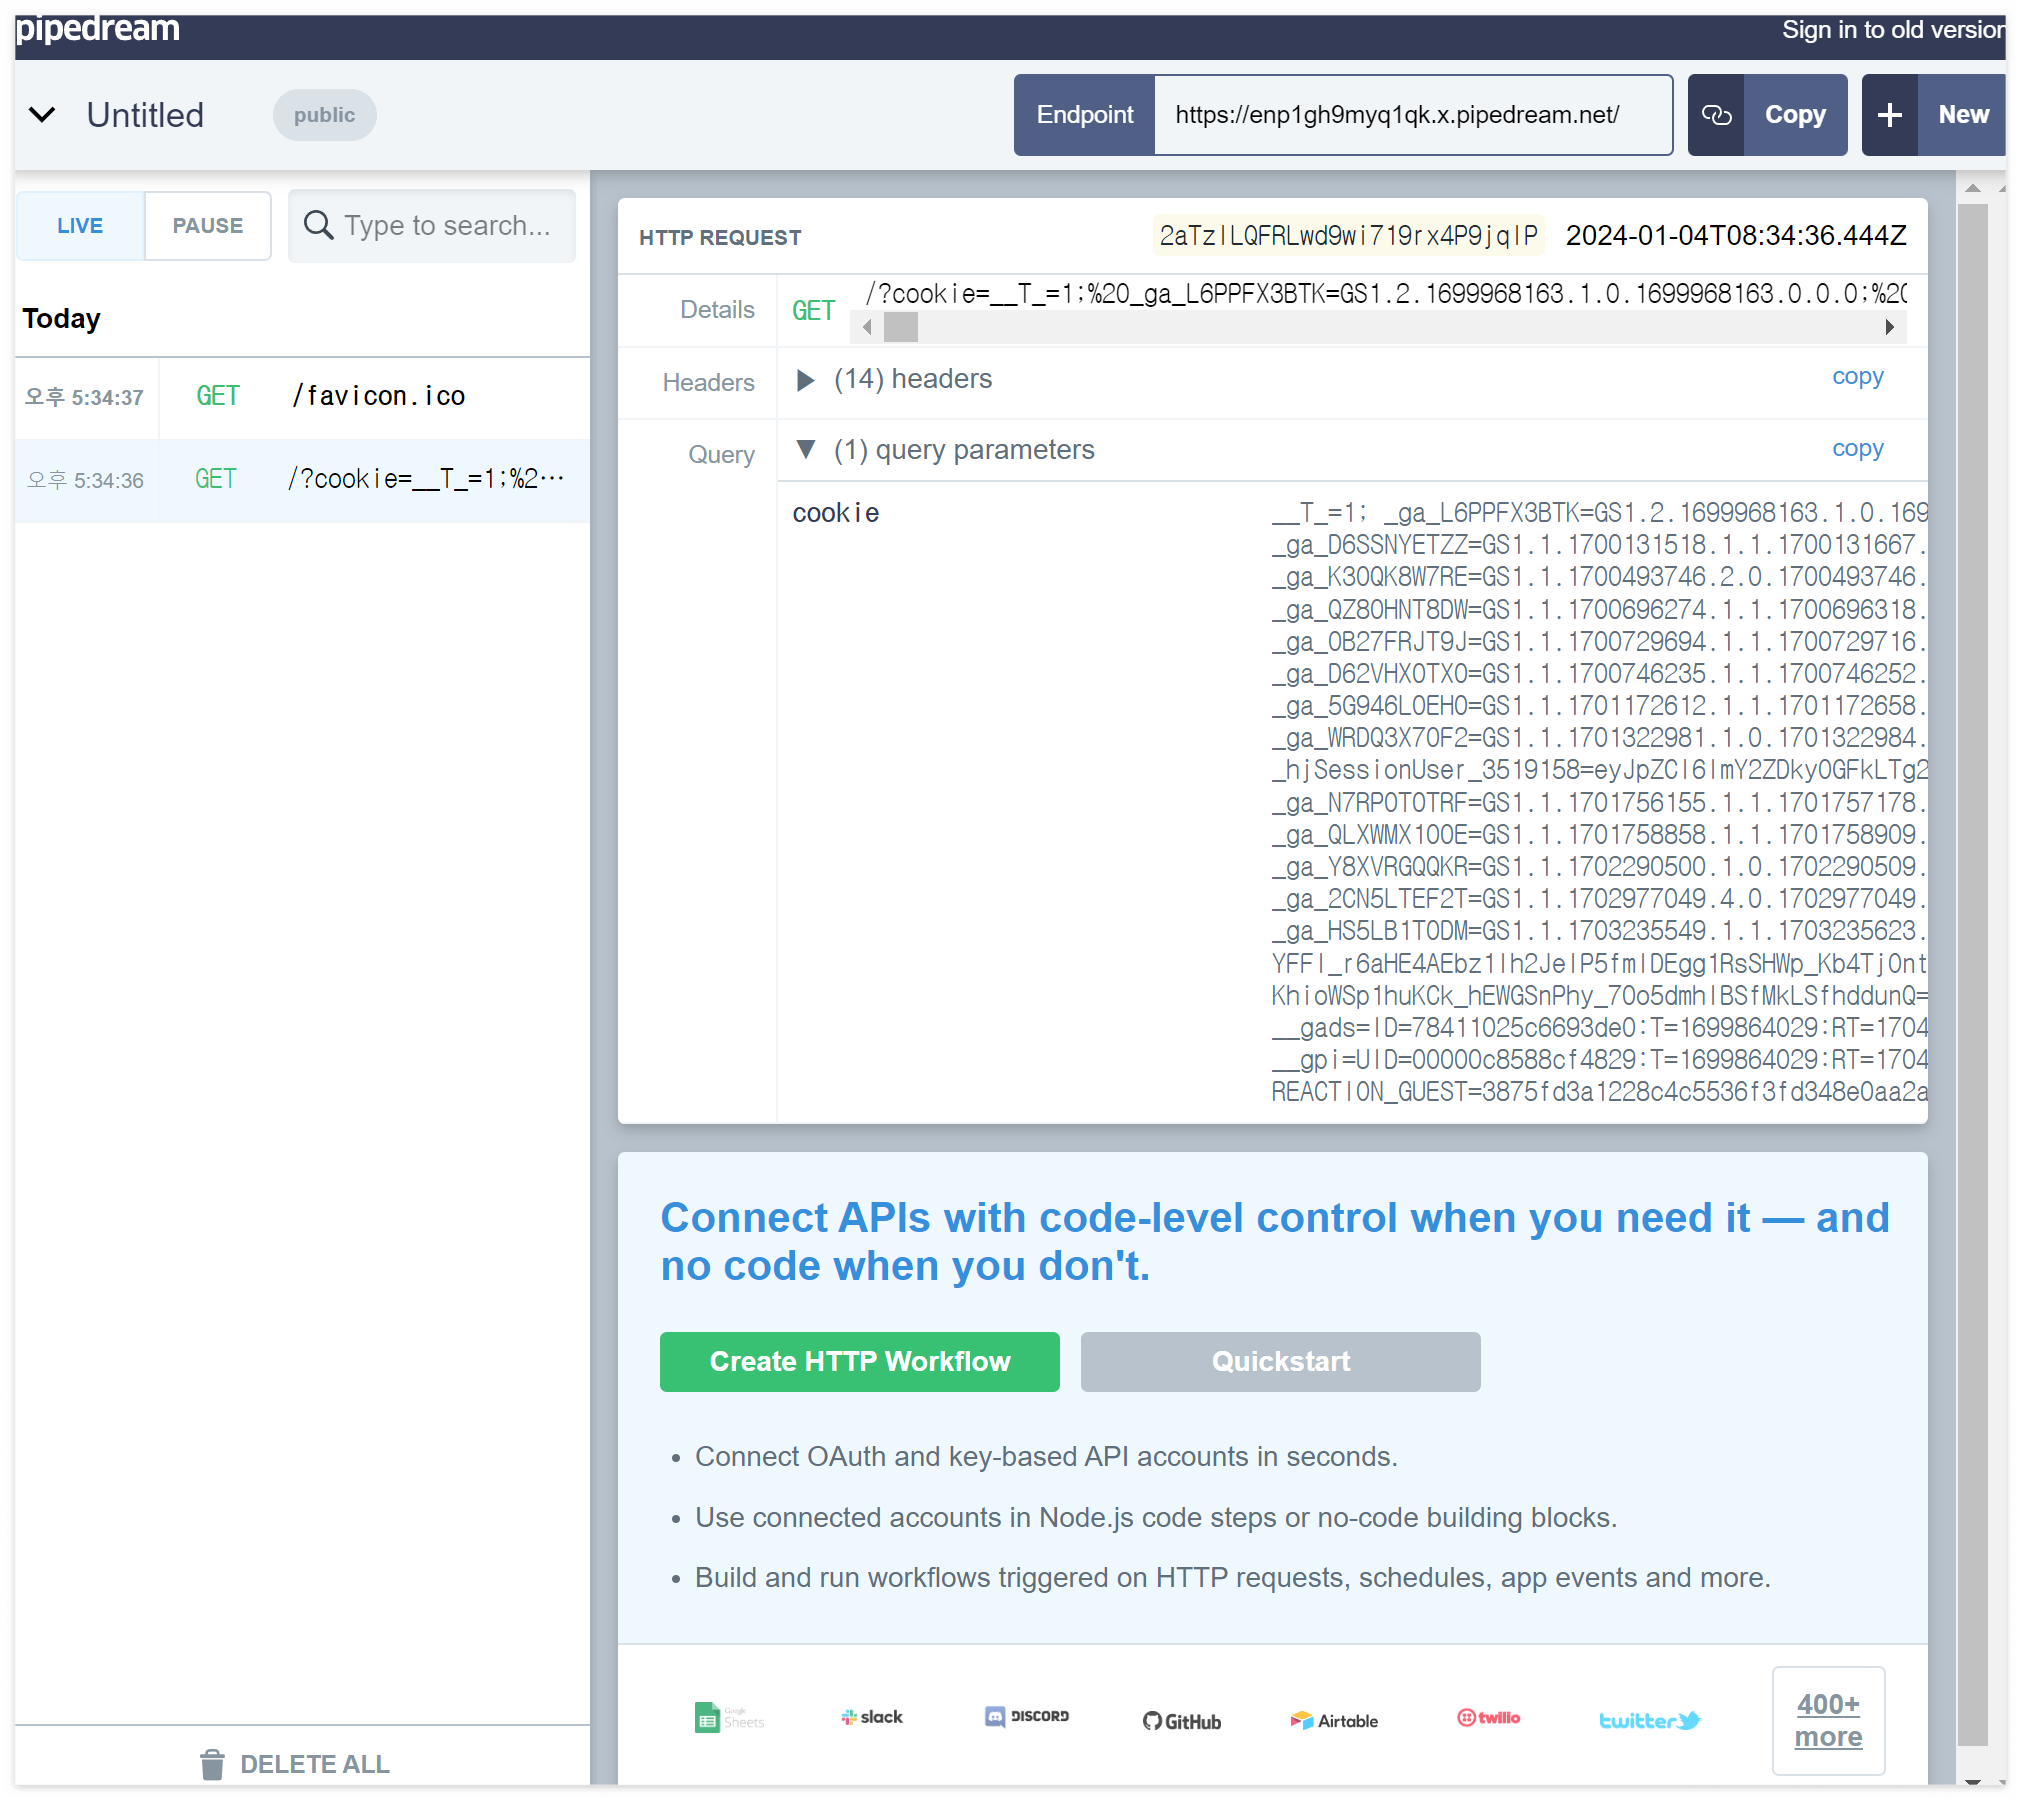Image resolution: width=2021 pixels, height=1800 pixels.
Task: Open the GitHub integration logo
Action: pyautogui.click(x=1182, y=1721)
